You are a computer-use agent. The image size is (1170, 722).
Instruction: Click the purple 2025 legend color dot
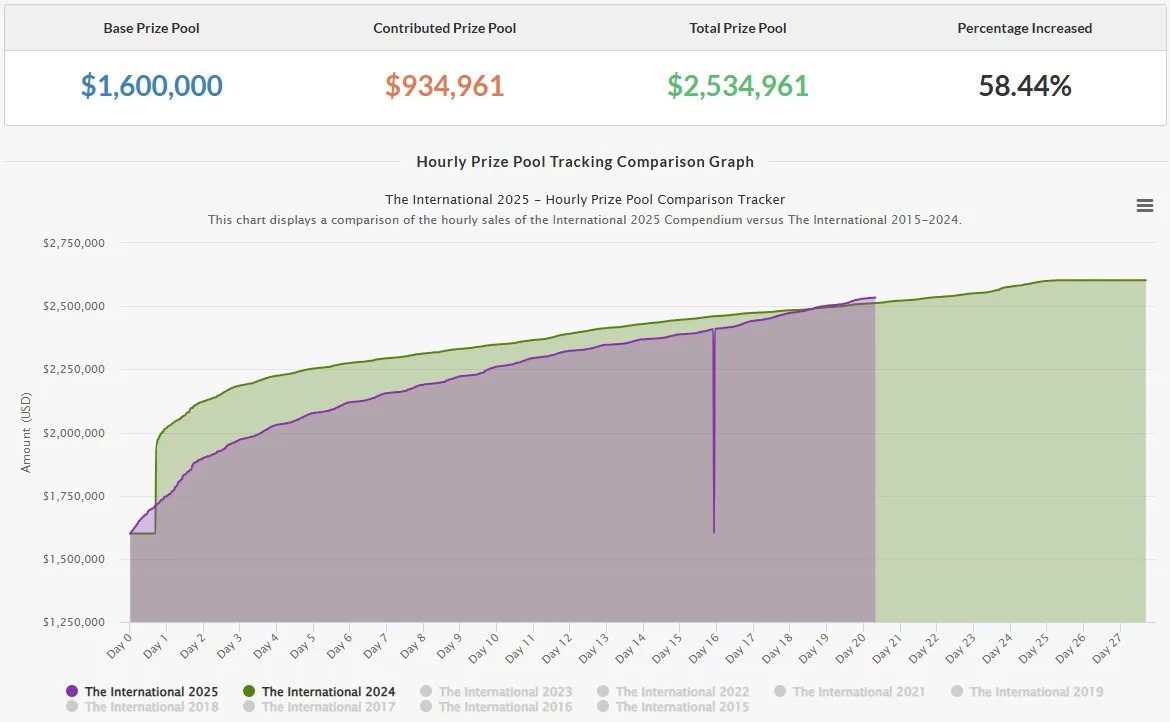(72, 691)
